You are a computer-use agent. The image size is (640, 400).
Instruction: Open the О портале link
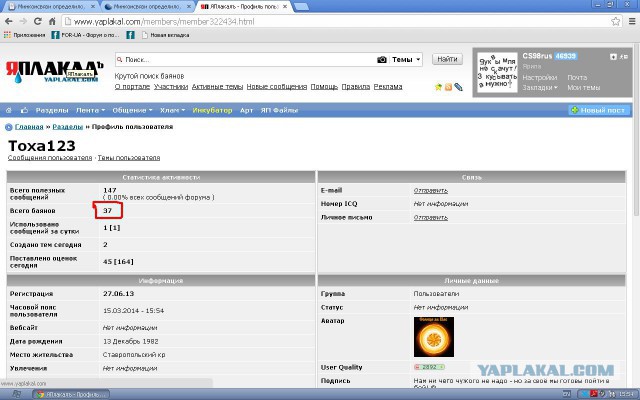point(132,87)
